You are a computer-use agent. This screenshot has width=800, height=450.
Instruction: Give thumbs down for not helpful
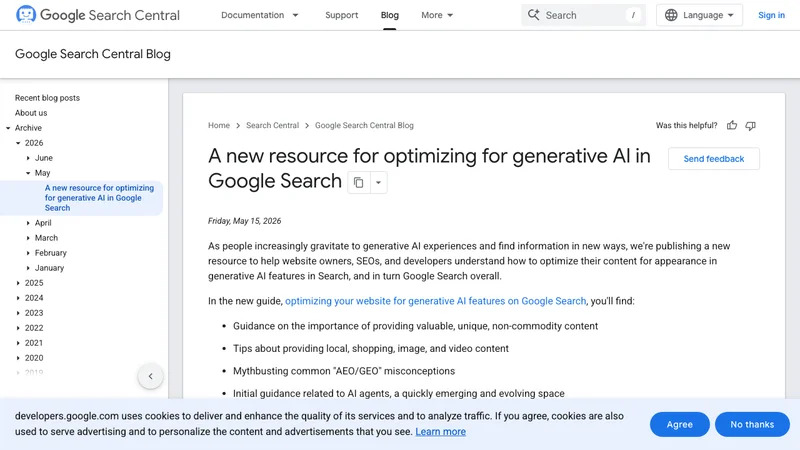pos(751,126)
